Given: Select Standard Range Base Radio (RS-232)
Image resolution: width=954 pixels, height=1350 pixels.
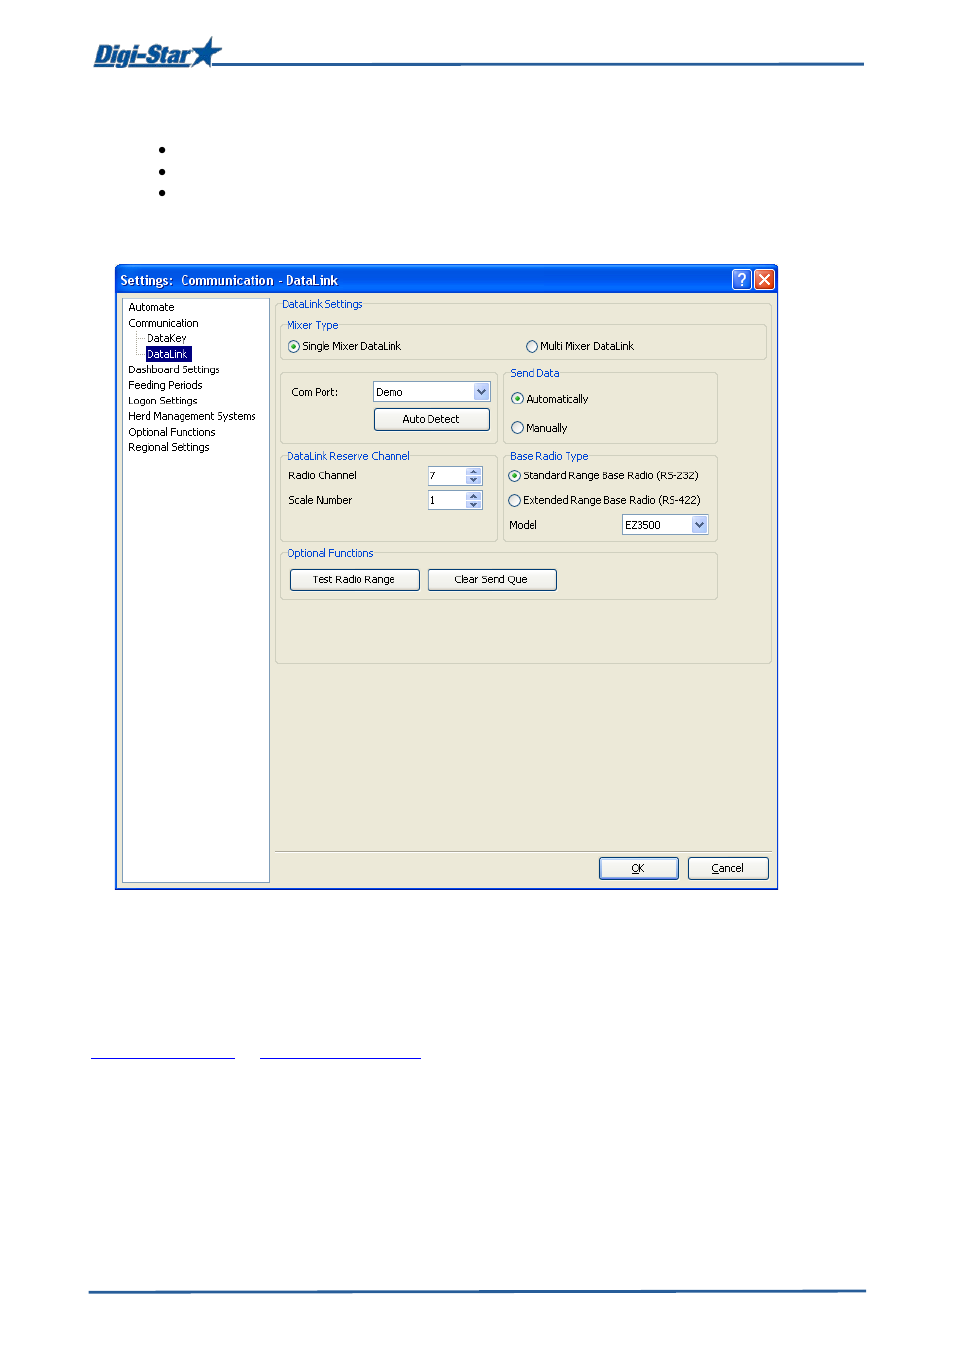Looking at the screenshot, I should [x=515, y=476].
